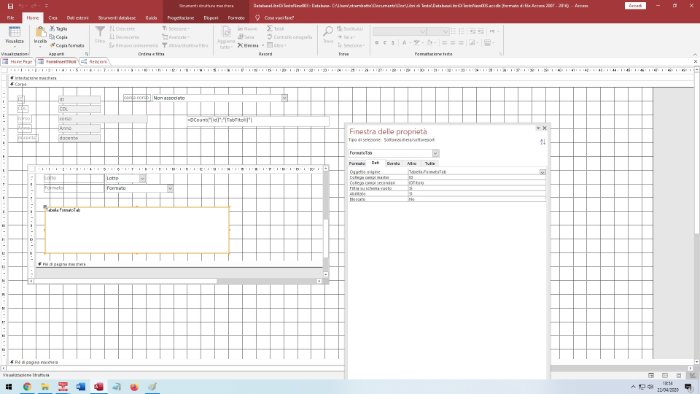This screenshot has width=700, height=394.
Task: Switch to the Progettazione ribbon tab
Action: coord(180,18)
